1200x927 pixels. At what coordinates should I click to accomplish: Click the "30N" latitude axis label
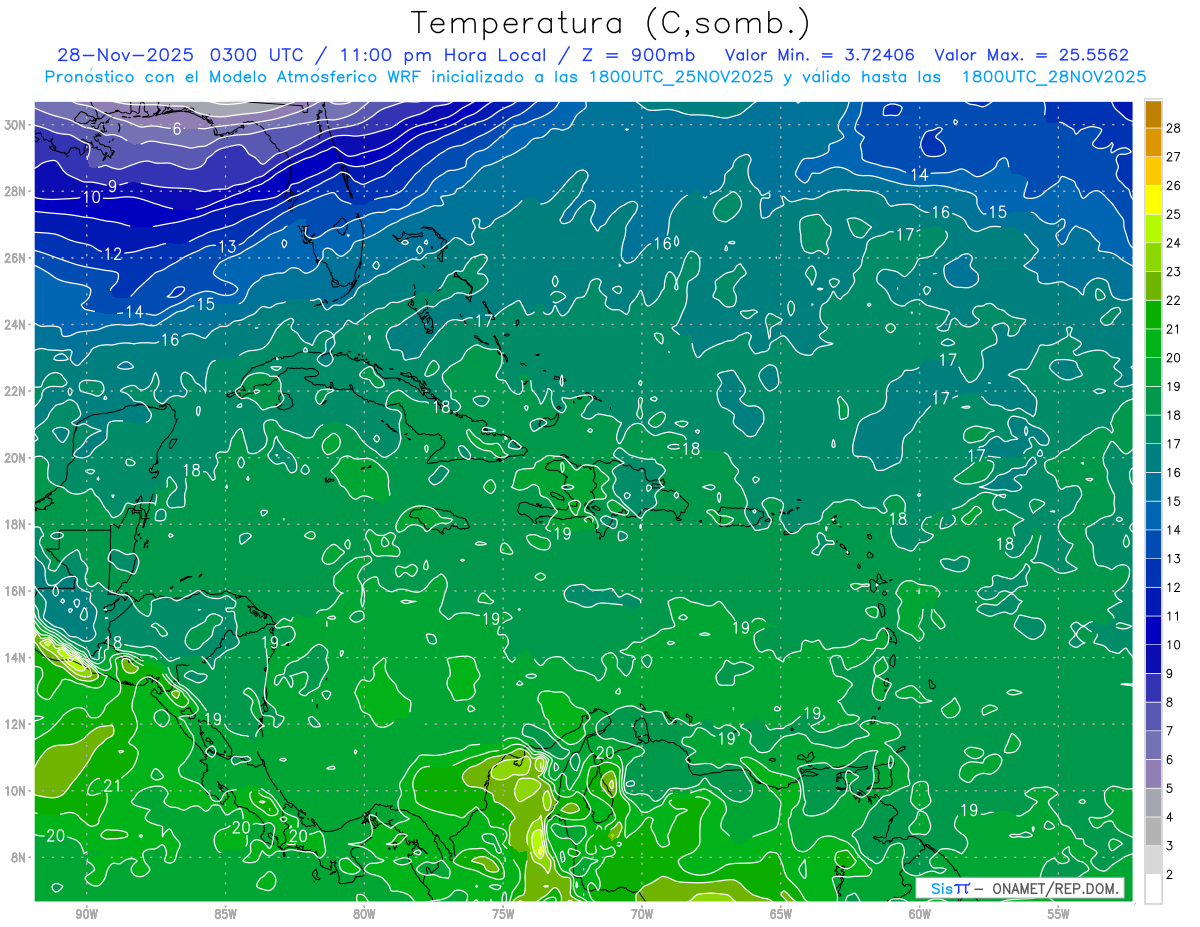15,125
